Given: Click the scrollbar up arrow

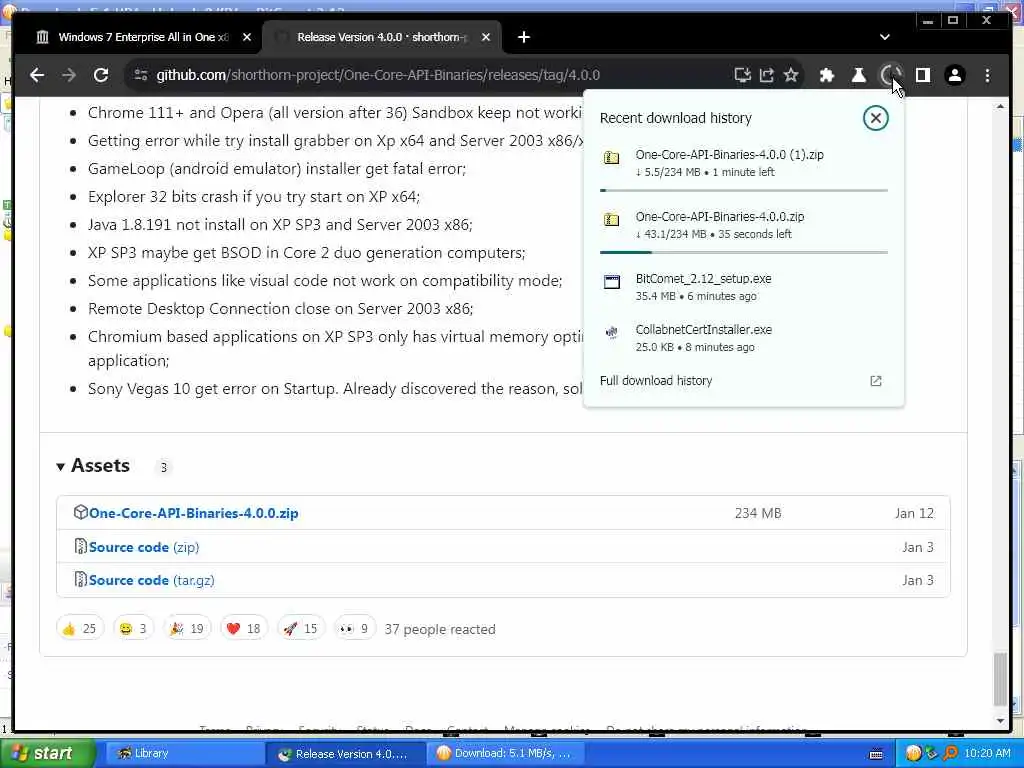Looking at the screenshot, I should [x=1000, y=106].
